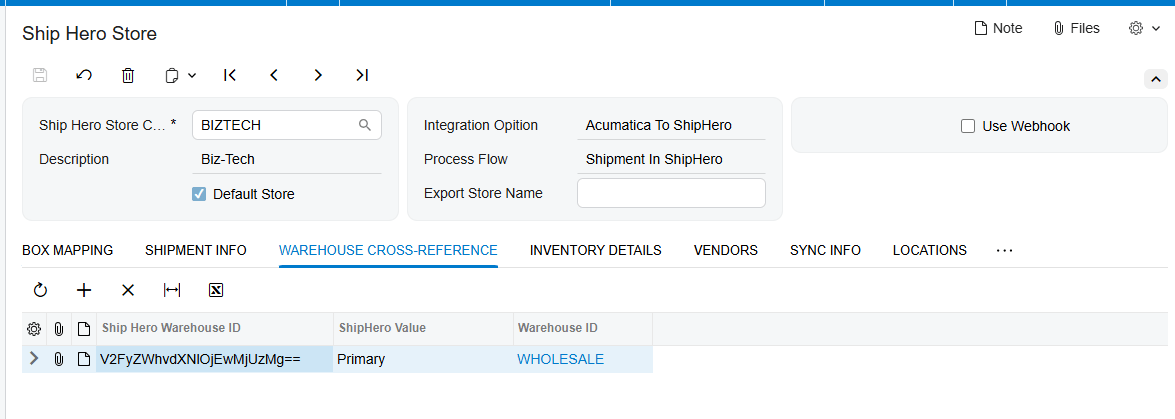Enable the Use Webhook checkbox
This screenshot has width=1175, height=419.
point(967,126)
